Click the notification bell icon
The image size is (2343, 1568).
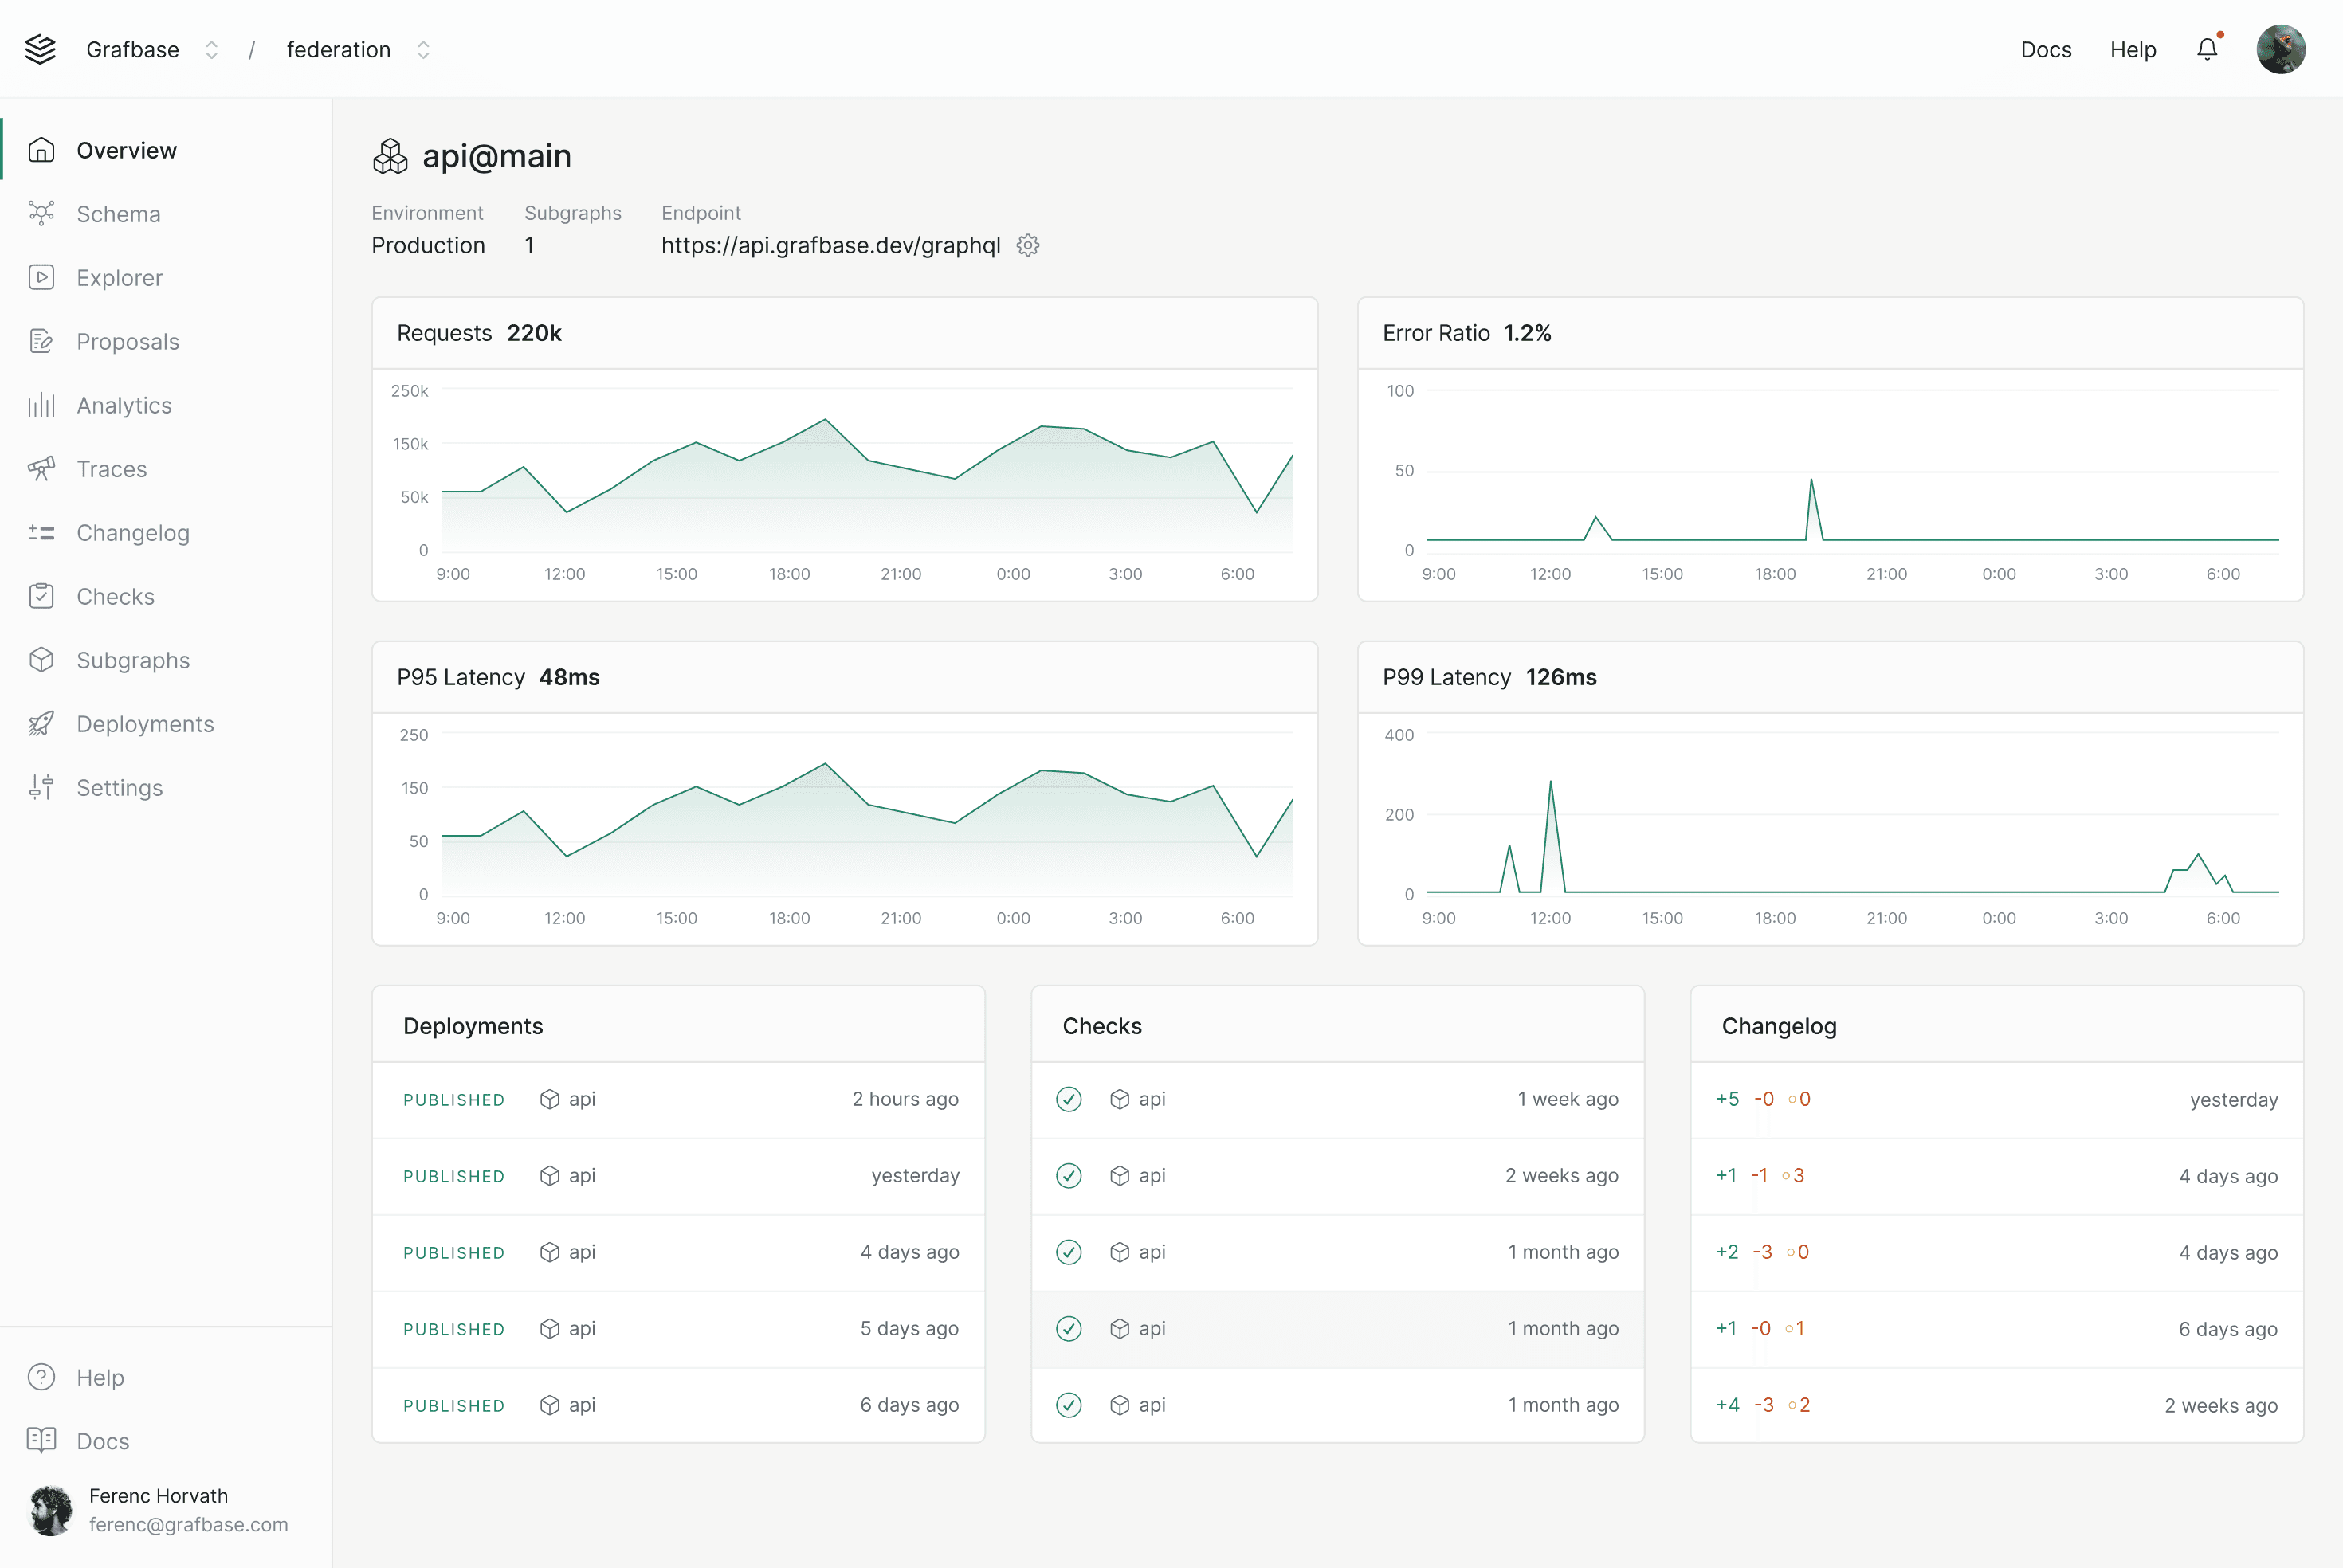coord(2207,48)
